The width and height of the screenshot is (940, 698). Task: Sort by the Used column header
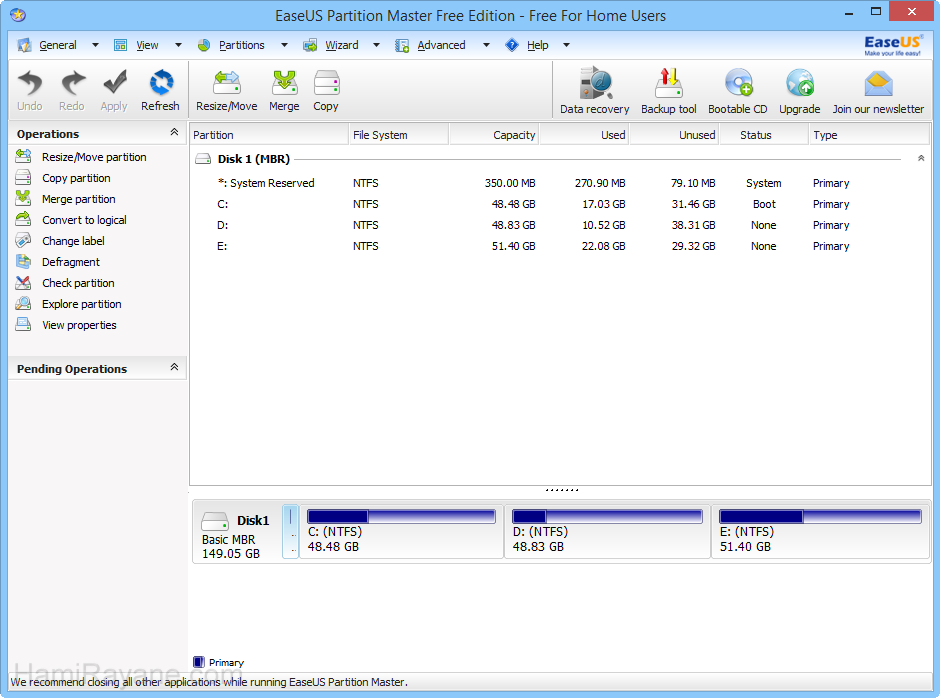click(584, 135)
